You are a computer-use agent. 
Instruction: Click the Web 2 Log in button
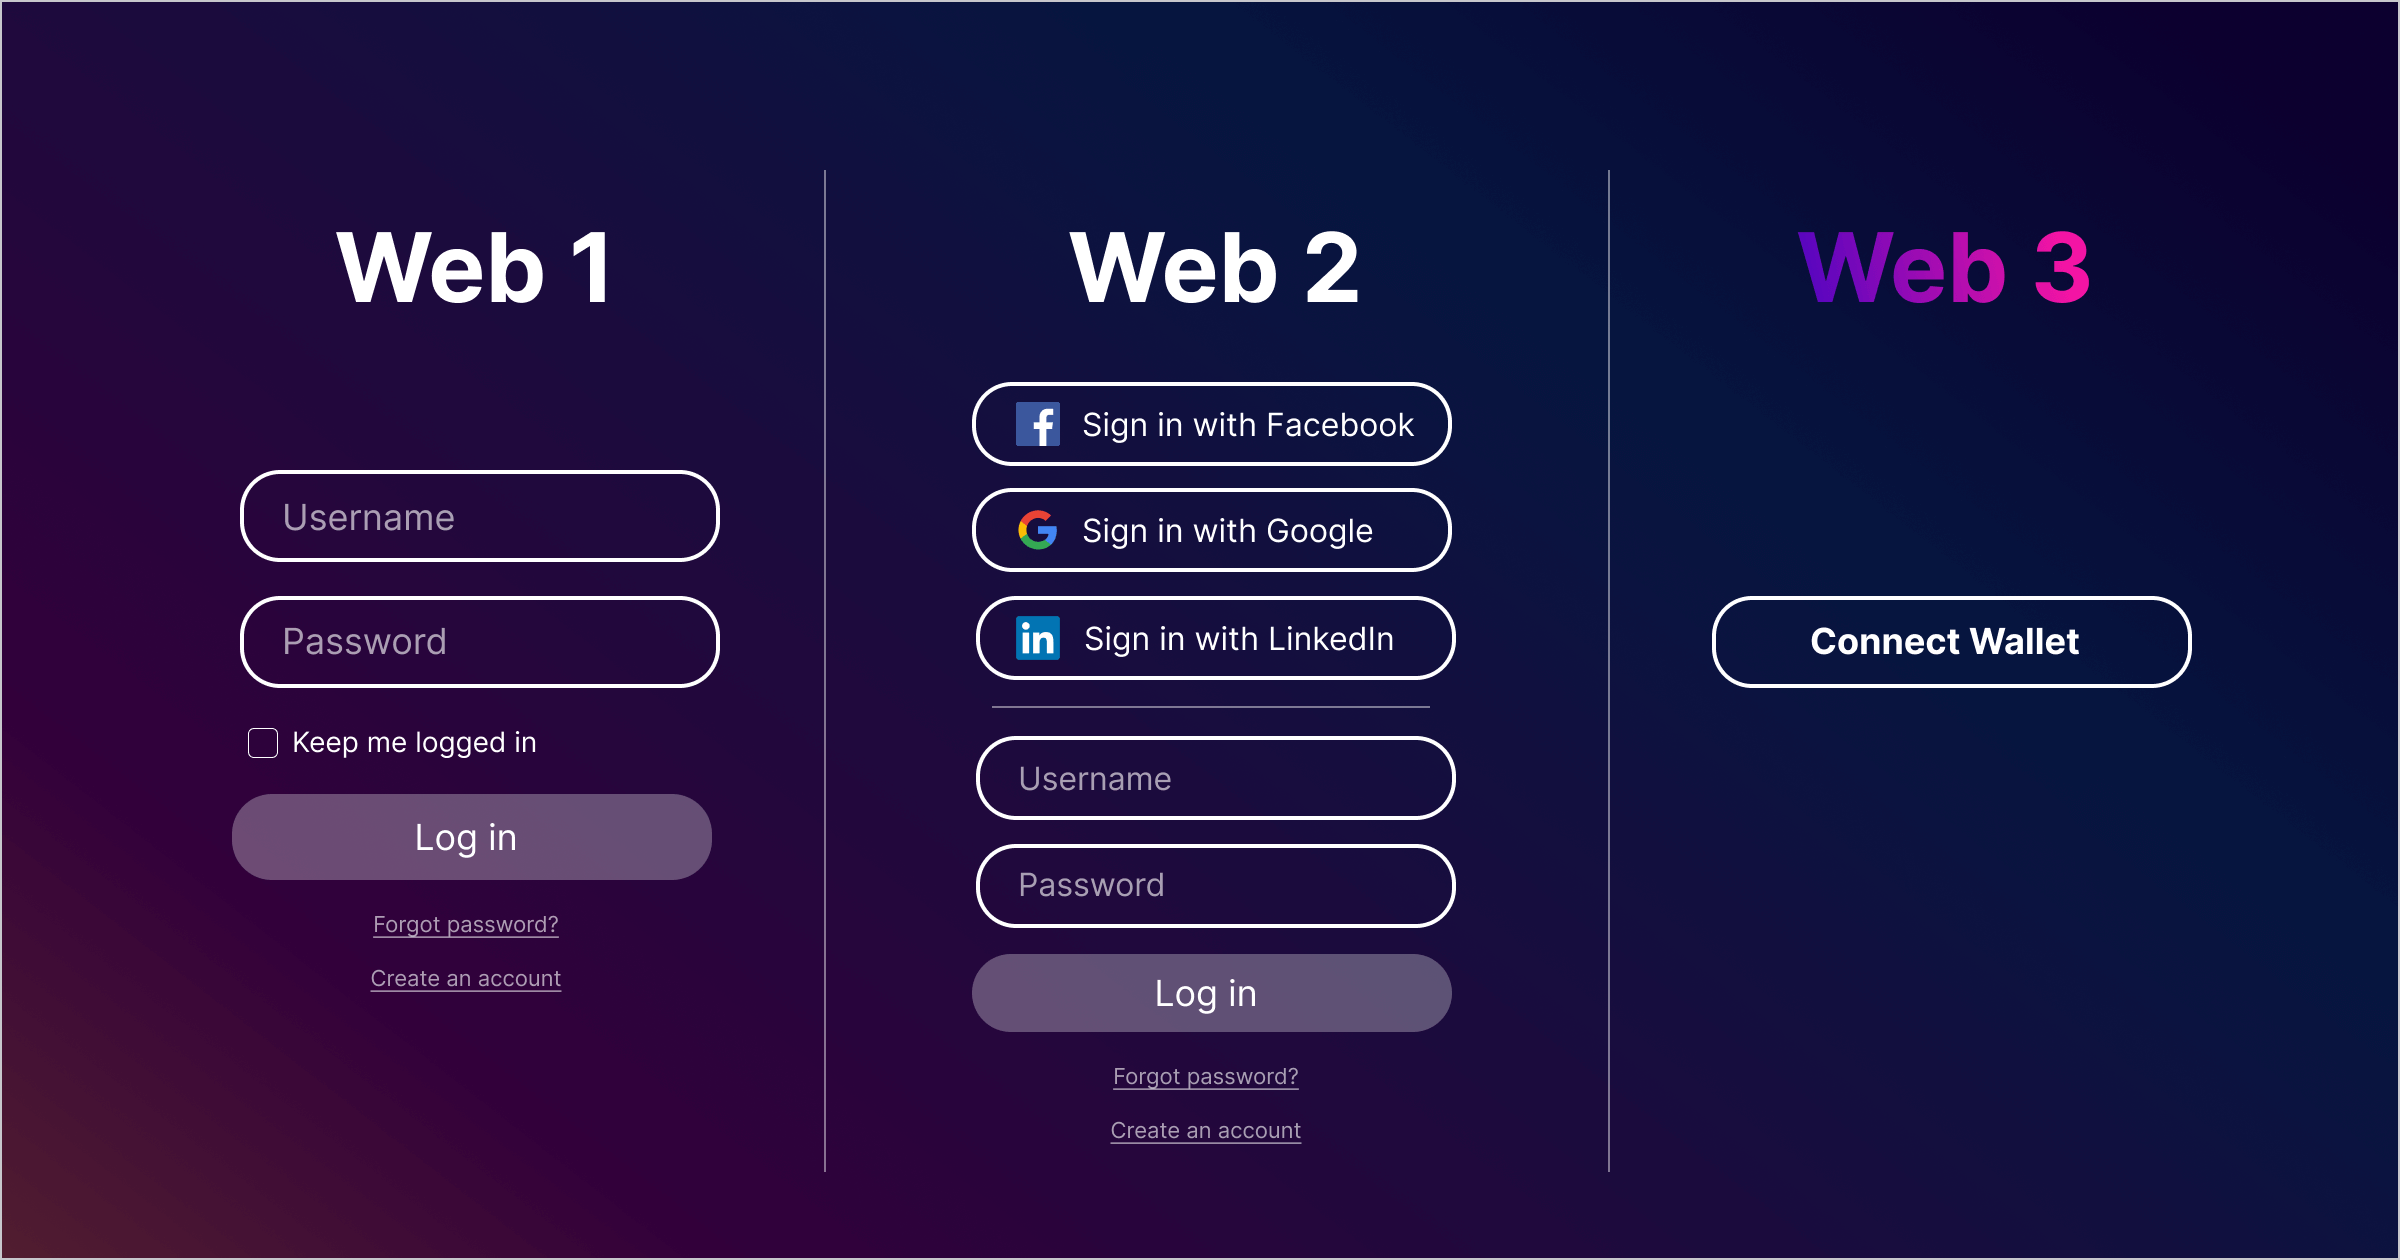tap(1210, 993)
